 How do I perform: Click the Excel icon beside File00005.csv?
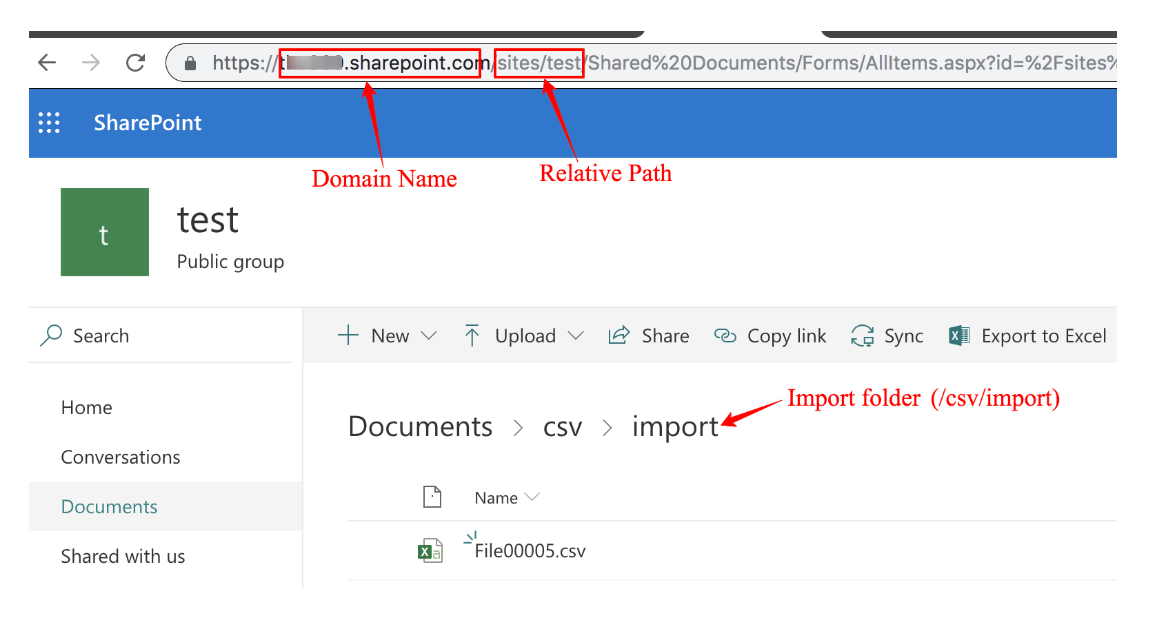(430, 551)
